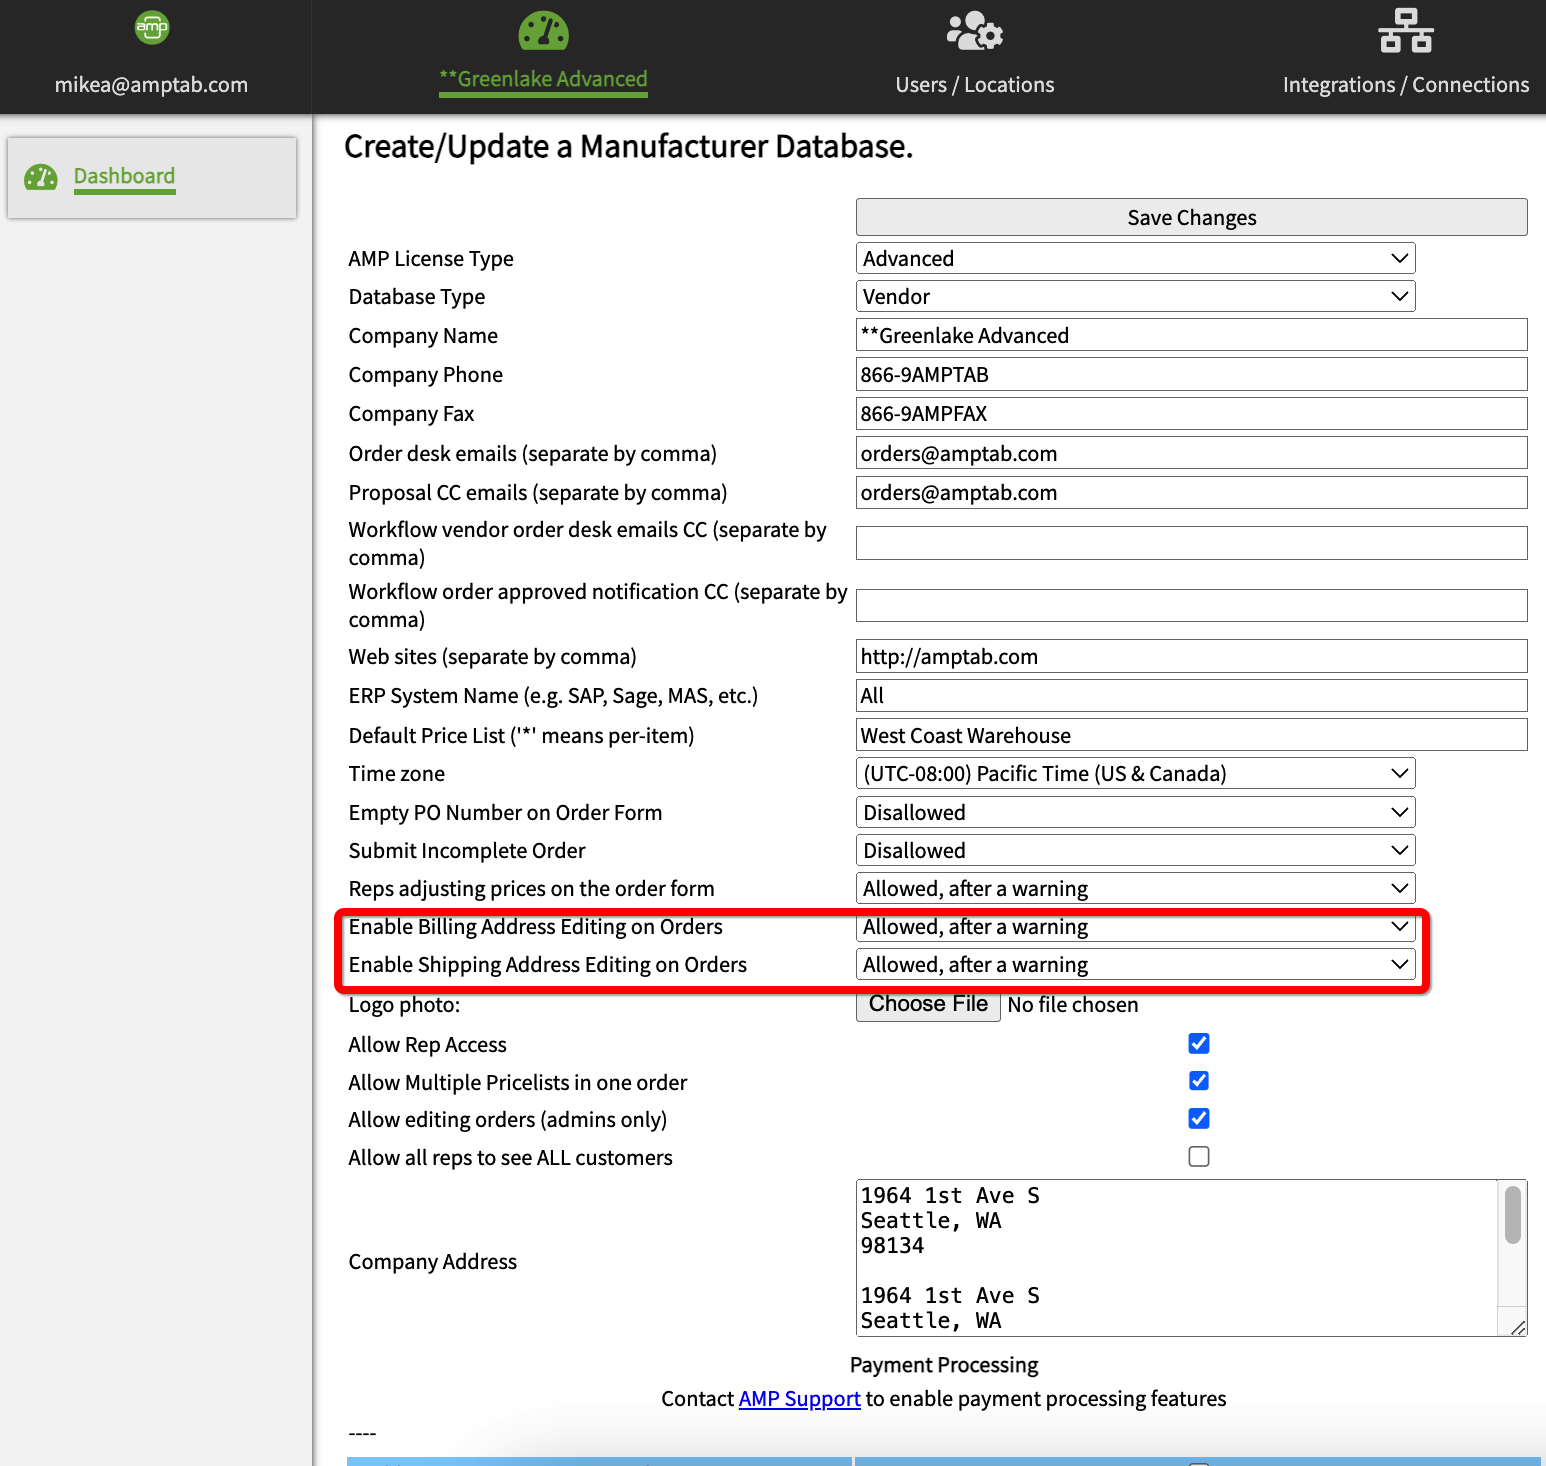Screen dimensions: 1546x1466
Task: Open AMP License Type dropdown
Action: [x=1135, y=258]
